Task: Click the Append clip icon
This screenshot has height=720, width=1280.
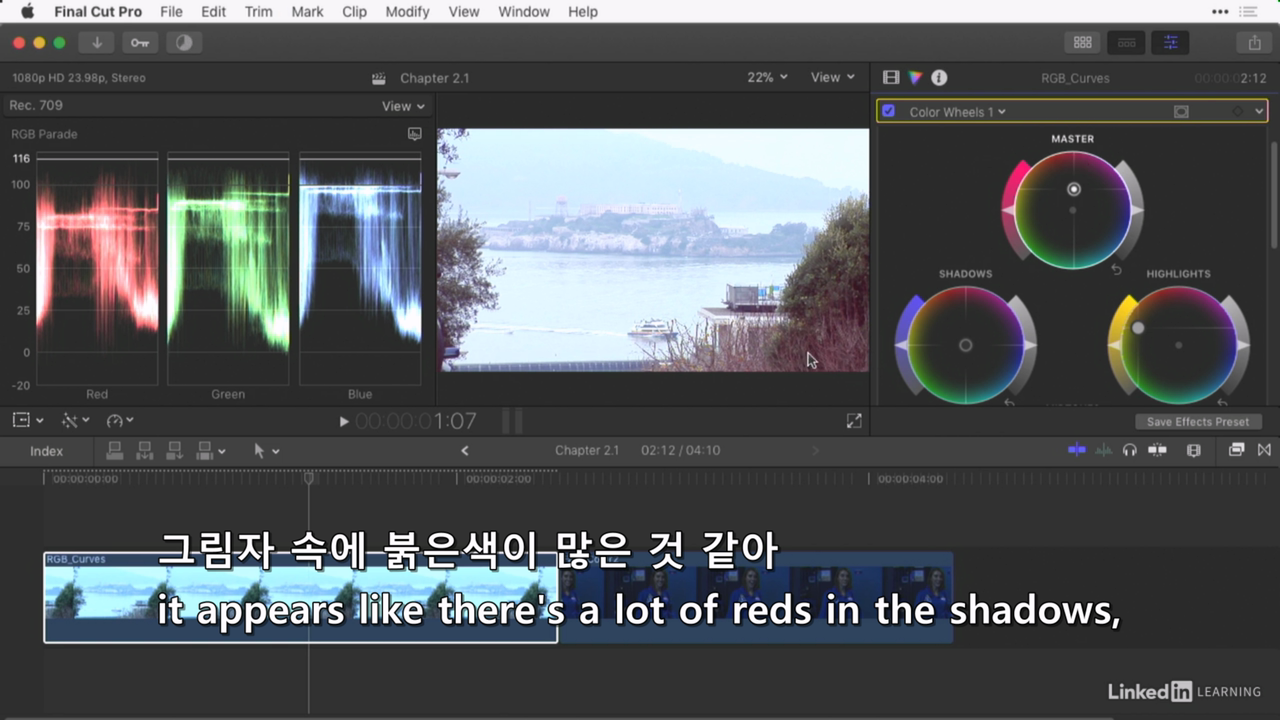Action: [x=175, y=451]
